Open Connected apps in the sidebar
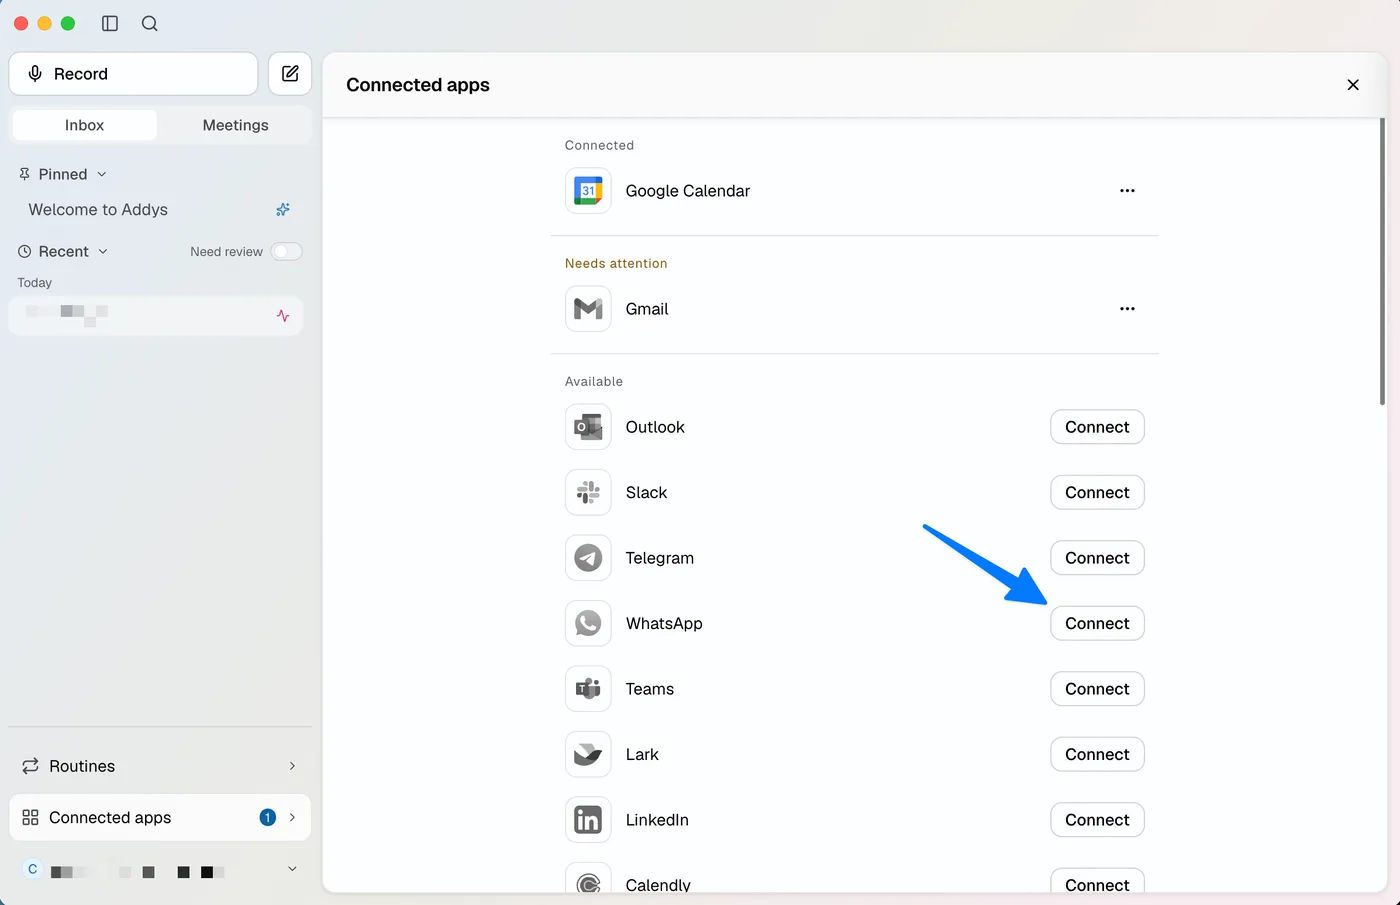 point(160,818)
